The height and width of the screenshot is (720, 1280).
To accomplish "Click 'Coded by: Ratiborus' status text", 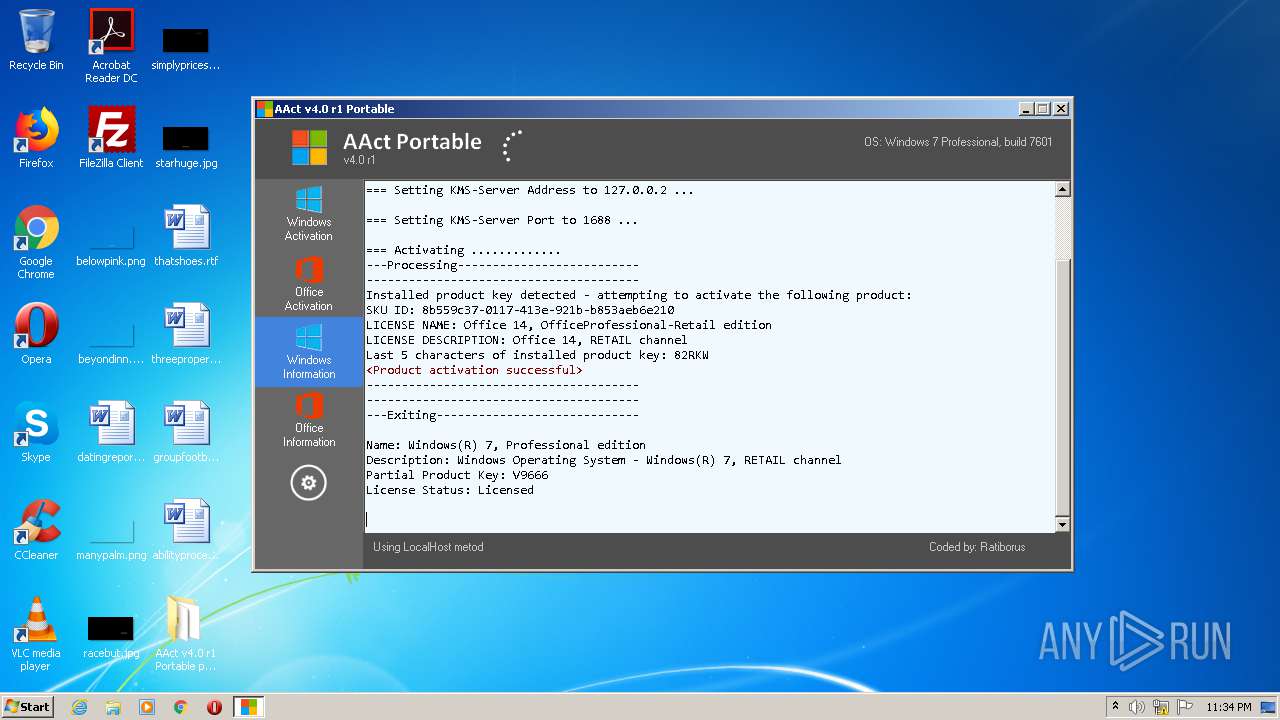I will click(x=977, y=547).
